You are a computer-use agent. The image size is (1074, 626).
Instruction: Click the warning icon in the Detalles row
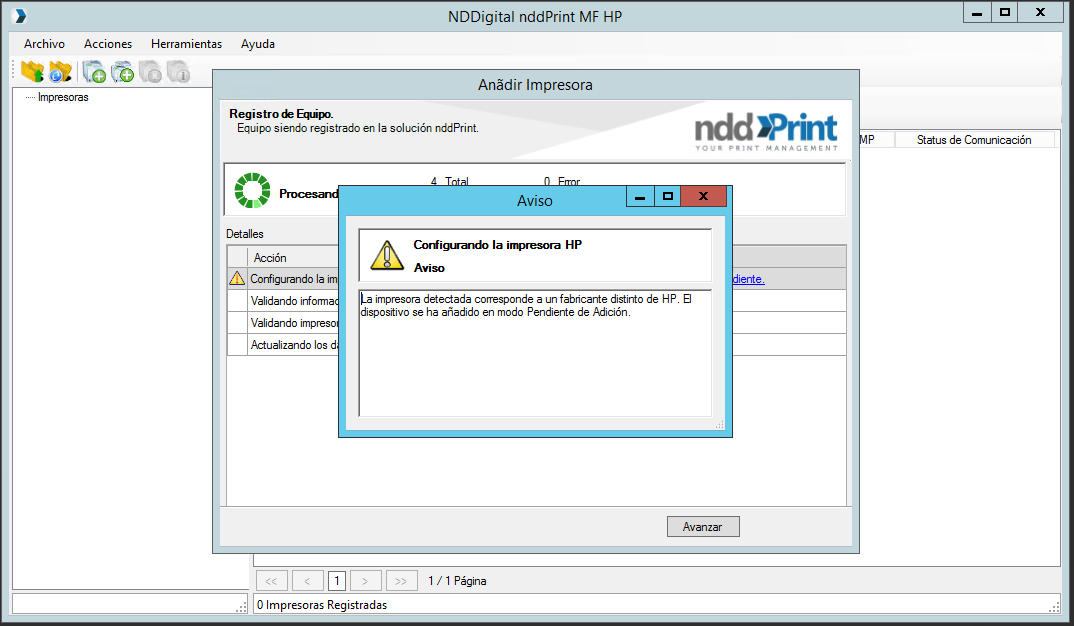tap(237, 279)
